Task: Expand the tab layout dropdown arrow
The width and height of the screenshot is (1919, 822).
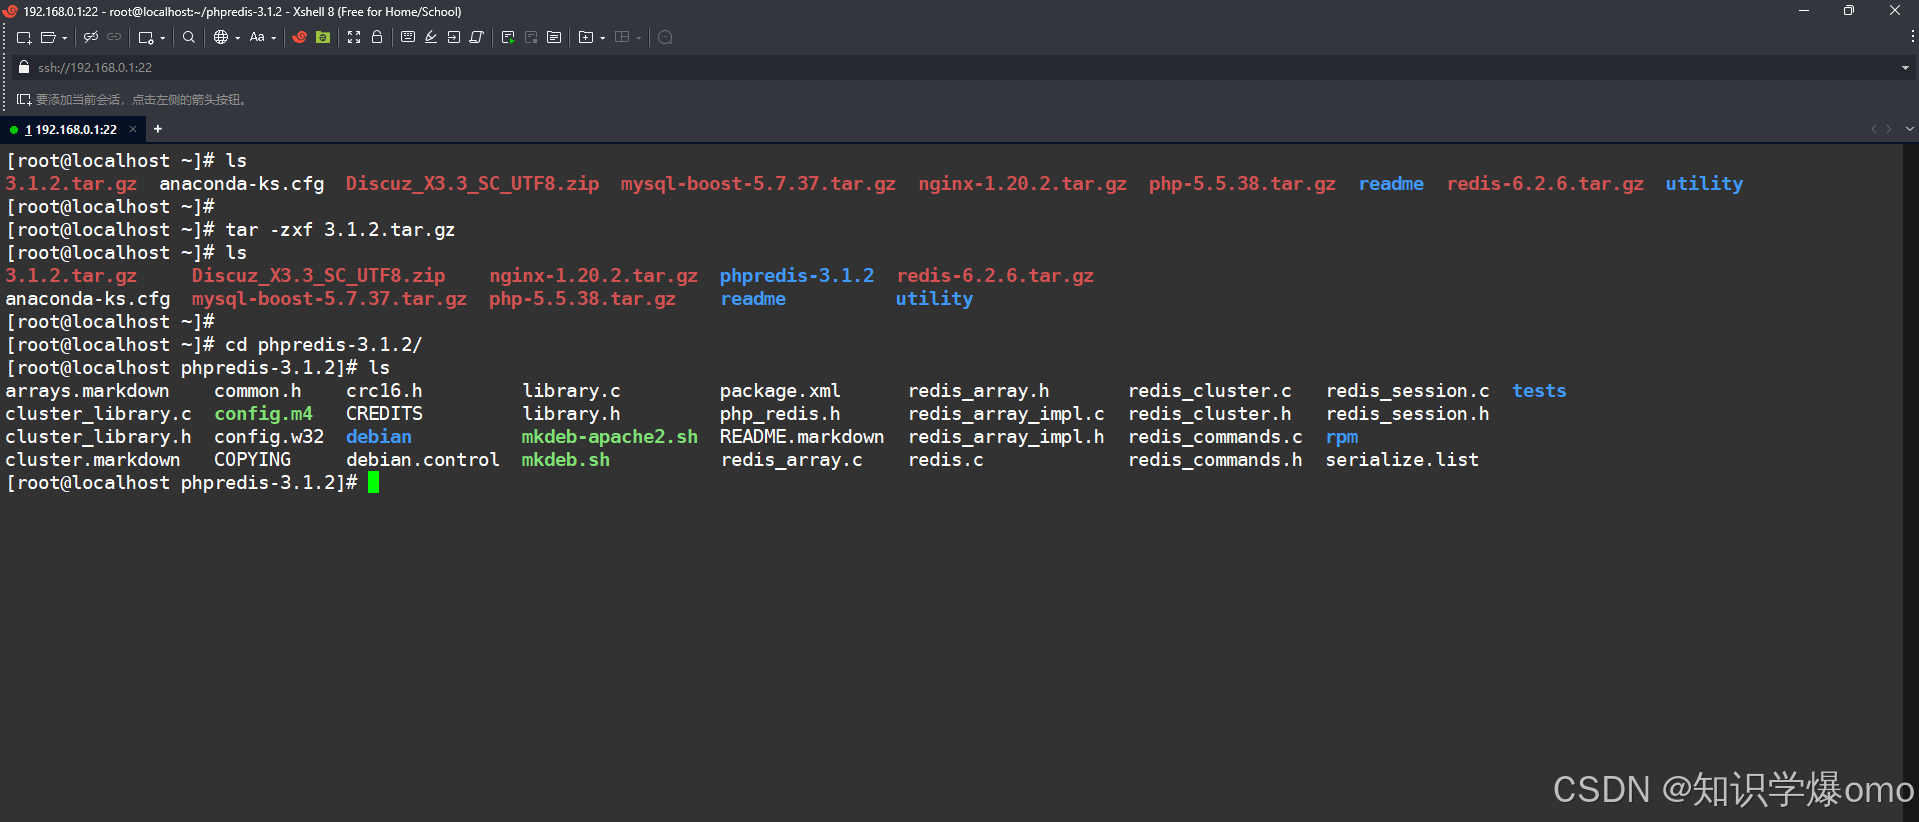Action: 639,38
